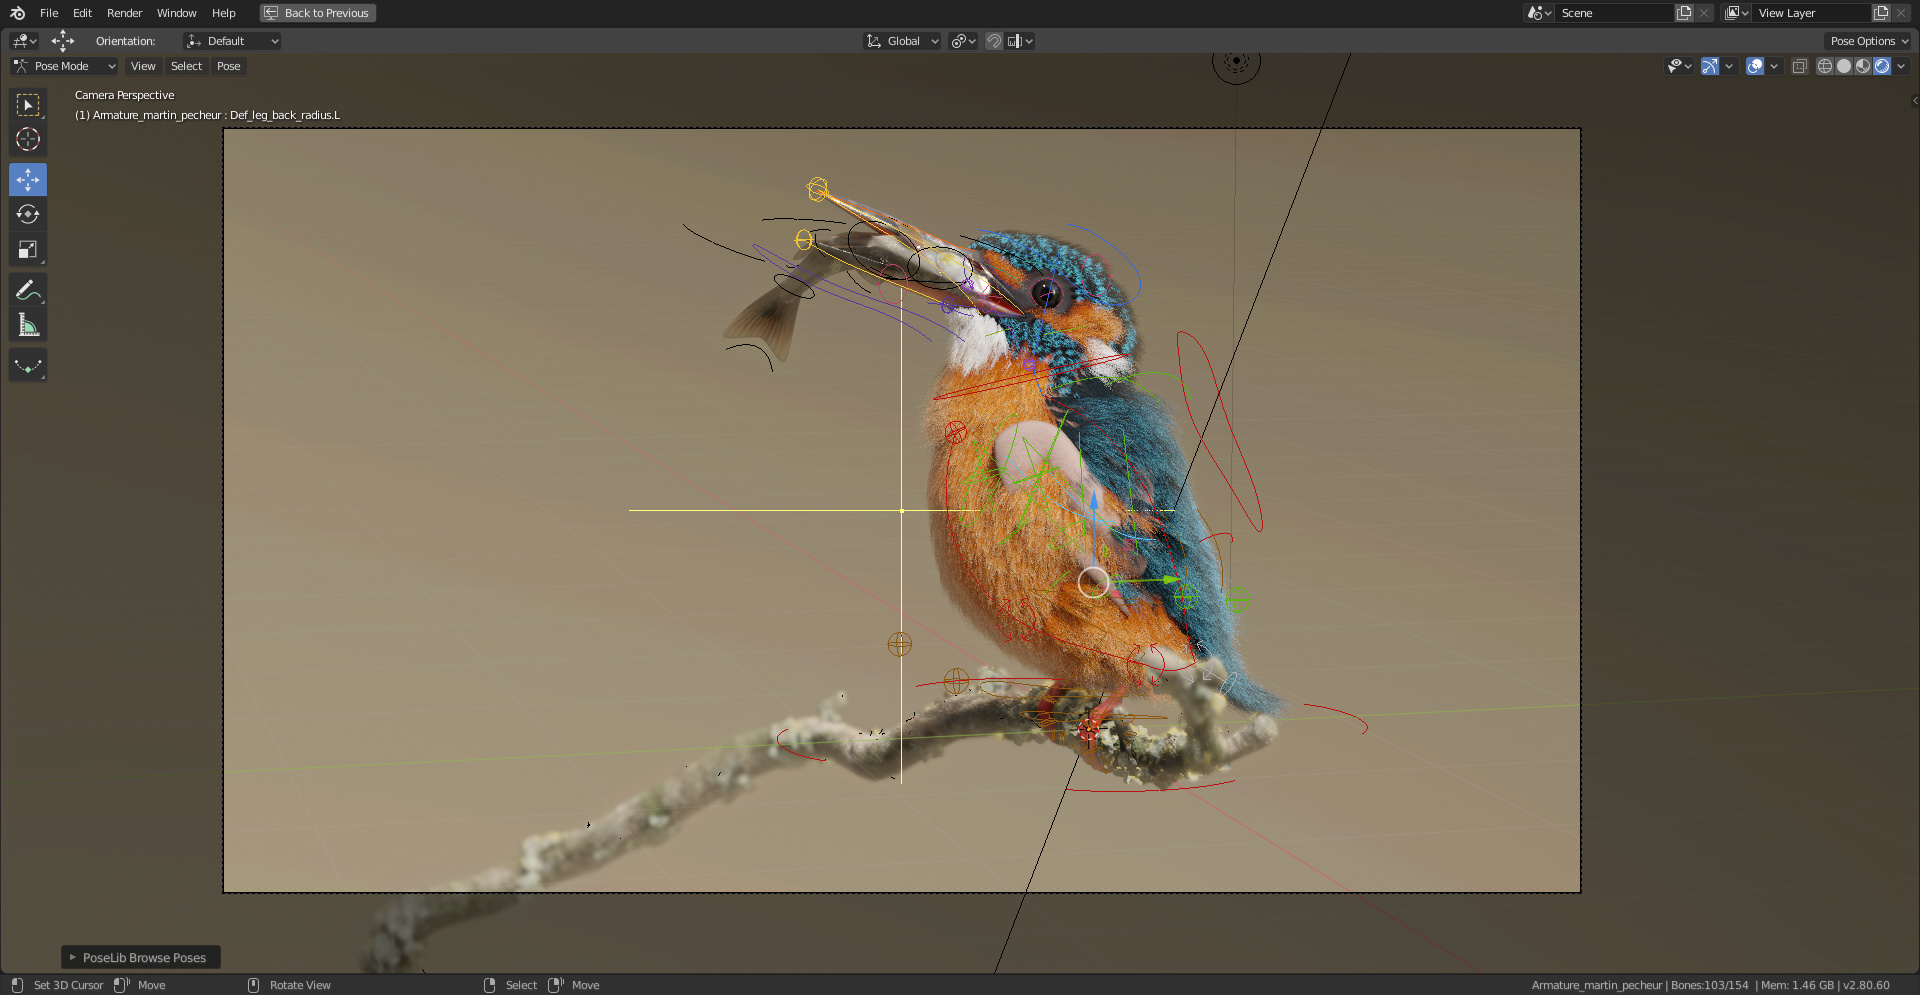
Task: Open the view layer browse dropdown icon
Action: tap(1736, 13)
